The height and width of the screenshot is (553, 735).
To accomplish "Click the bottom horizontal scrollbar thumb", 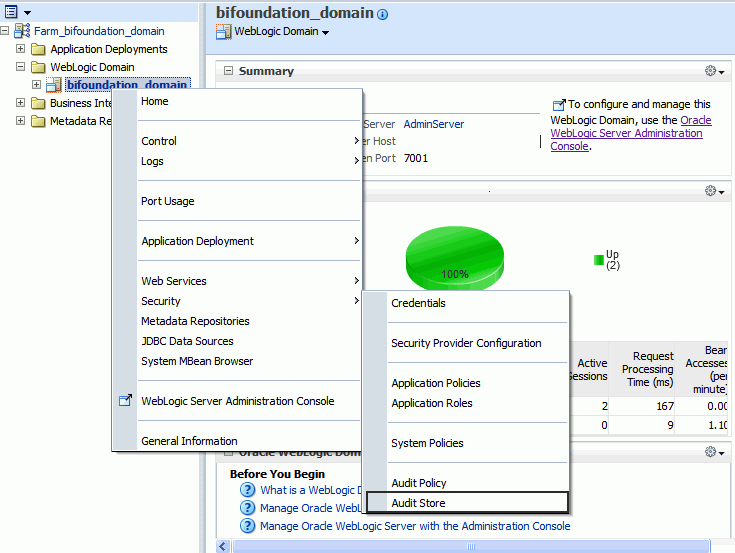I will [x=471, y=546].
